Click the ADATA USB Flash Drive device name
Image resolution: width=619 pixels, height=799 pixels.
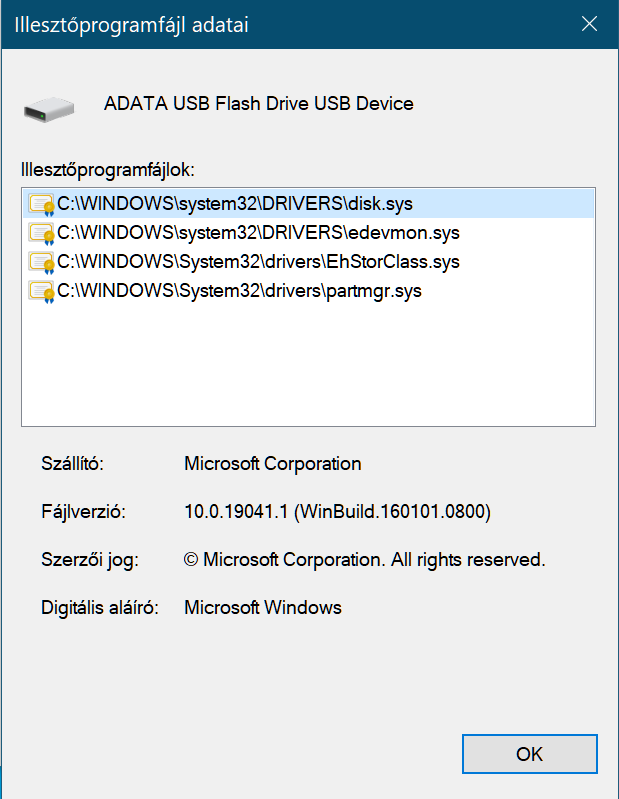(x=258, y=104)
